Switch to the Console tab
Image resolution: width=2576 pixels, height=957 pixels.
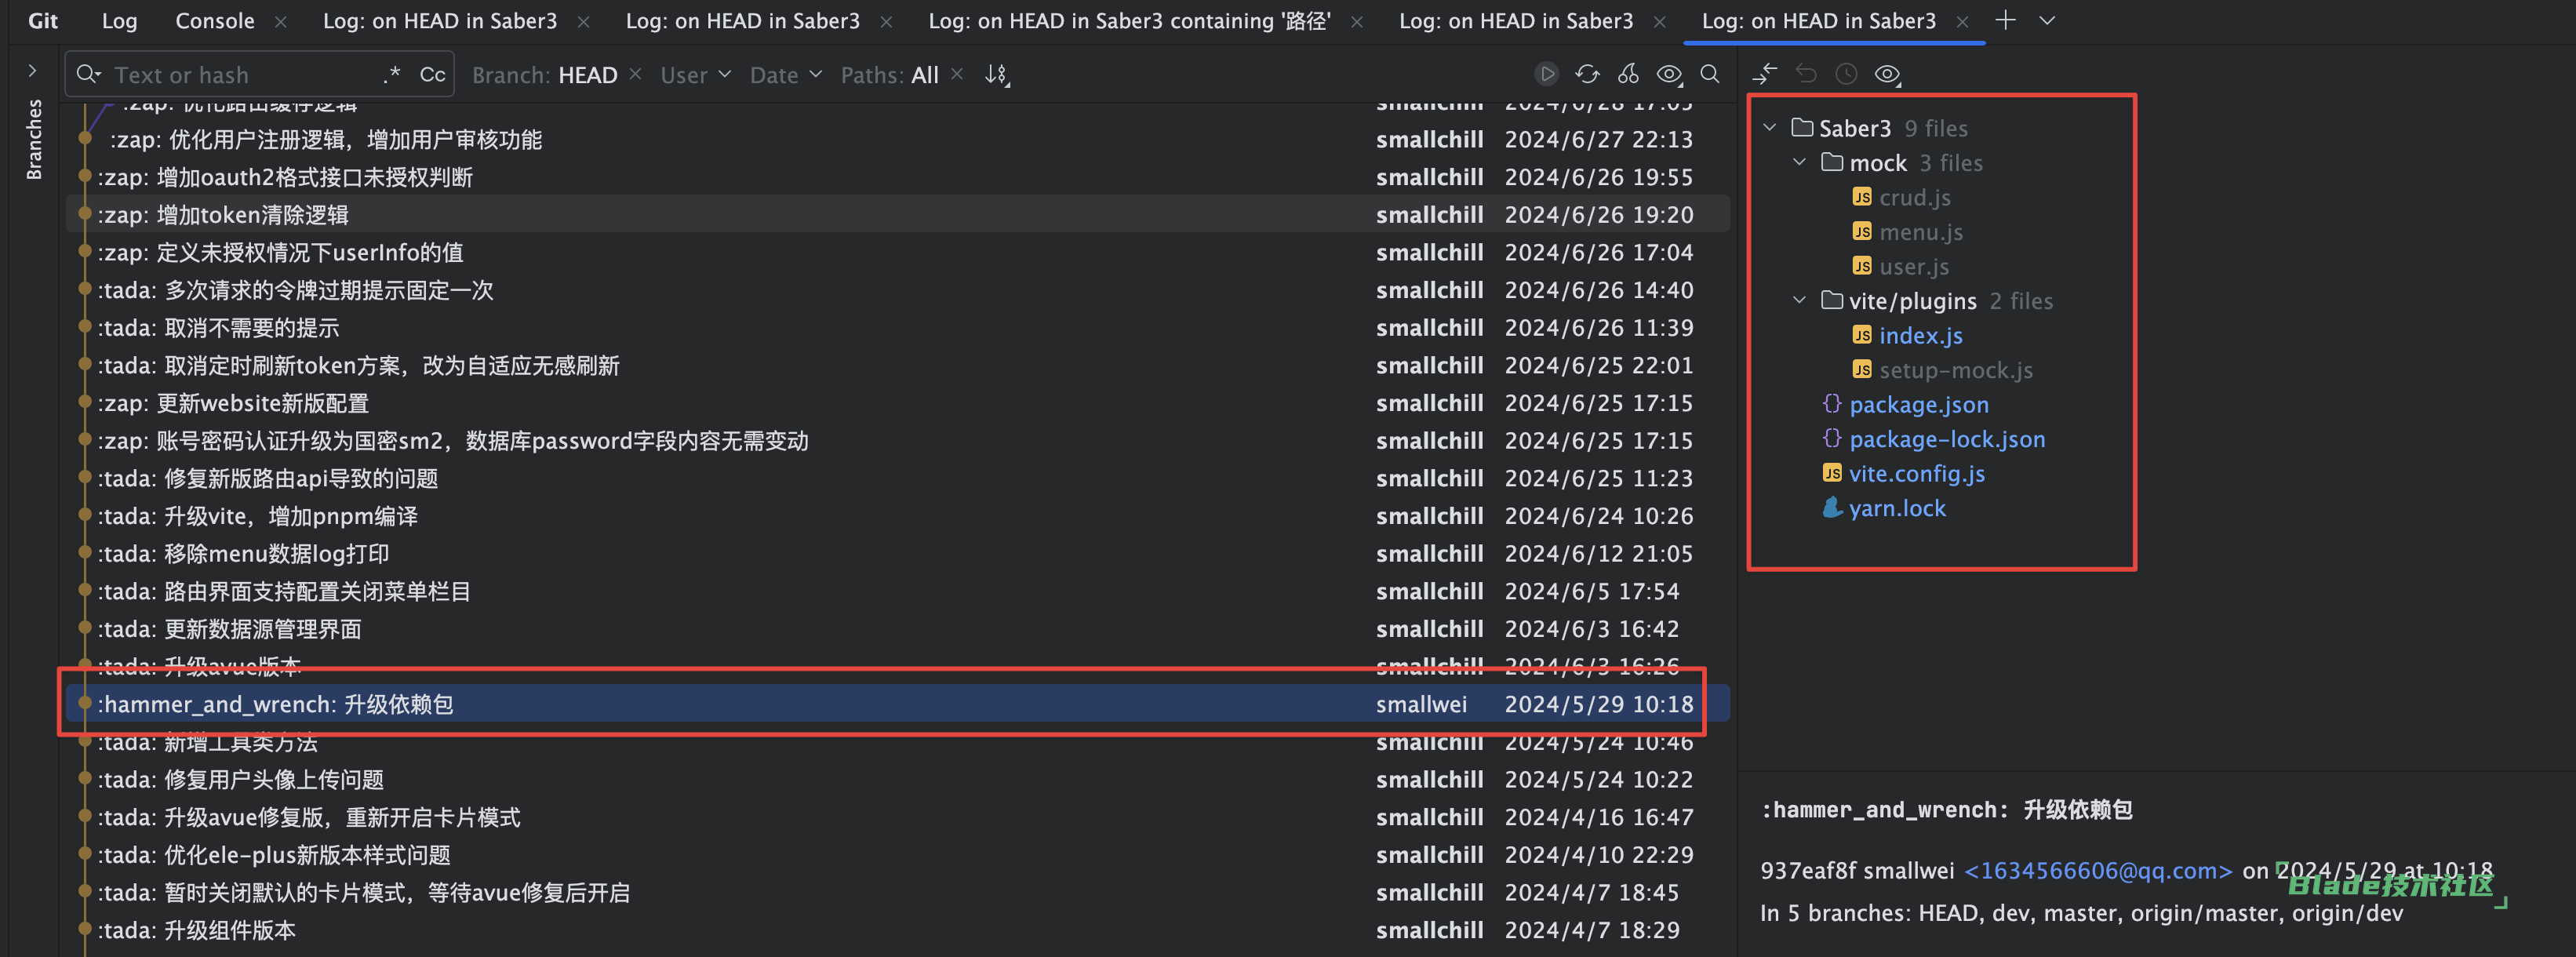[214, 21]
